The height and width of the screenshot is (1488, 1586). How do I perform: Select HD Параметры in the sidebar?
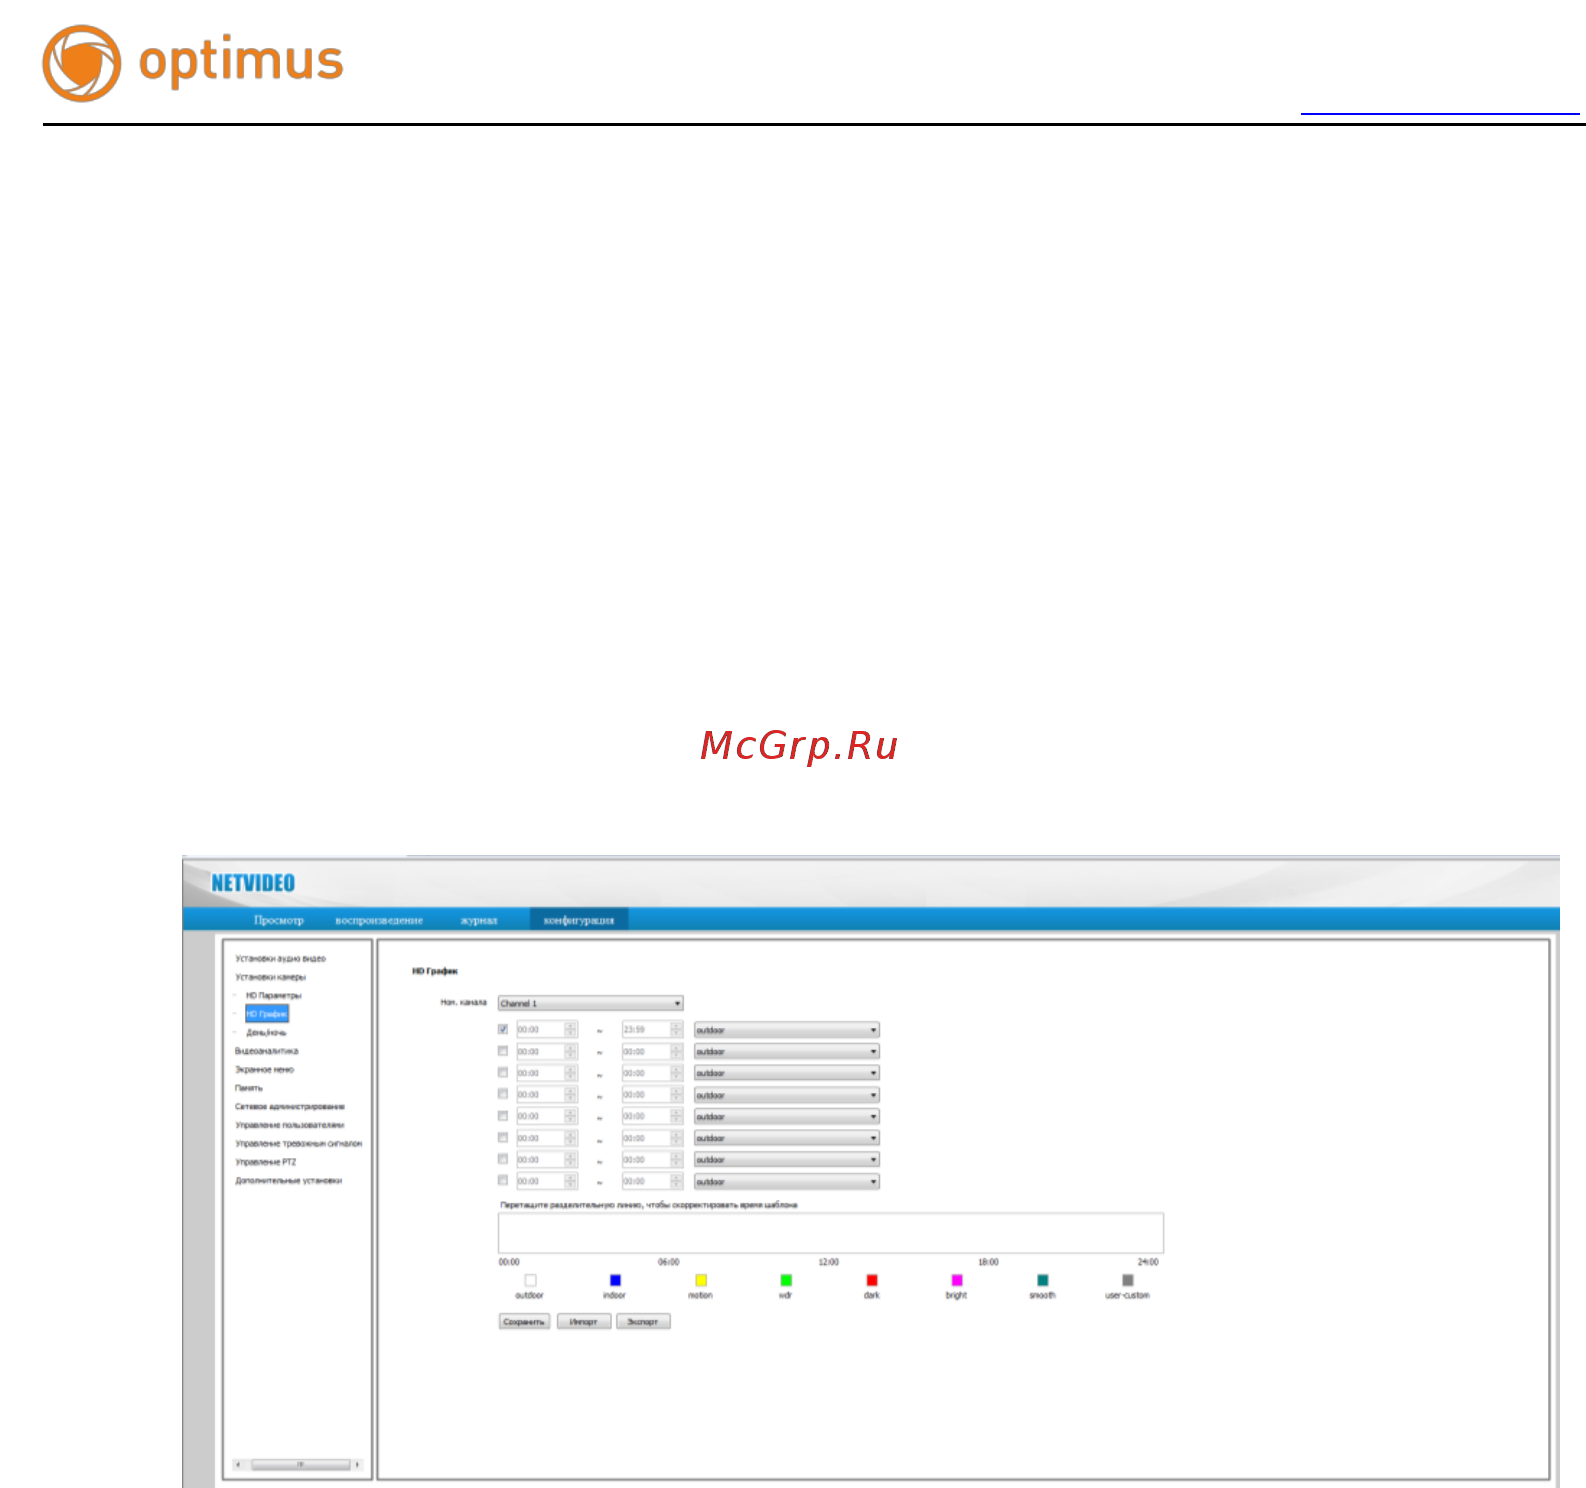[x=273, y=995]
